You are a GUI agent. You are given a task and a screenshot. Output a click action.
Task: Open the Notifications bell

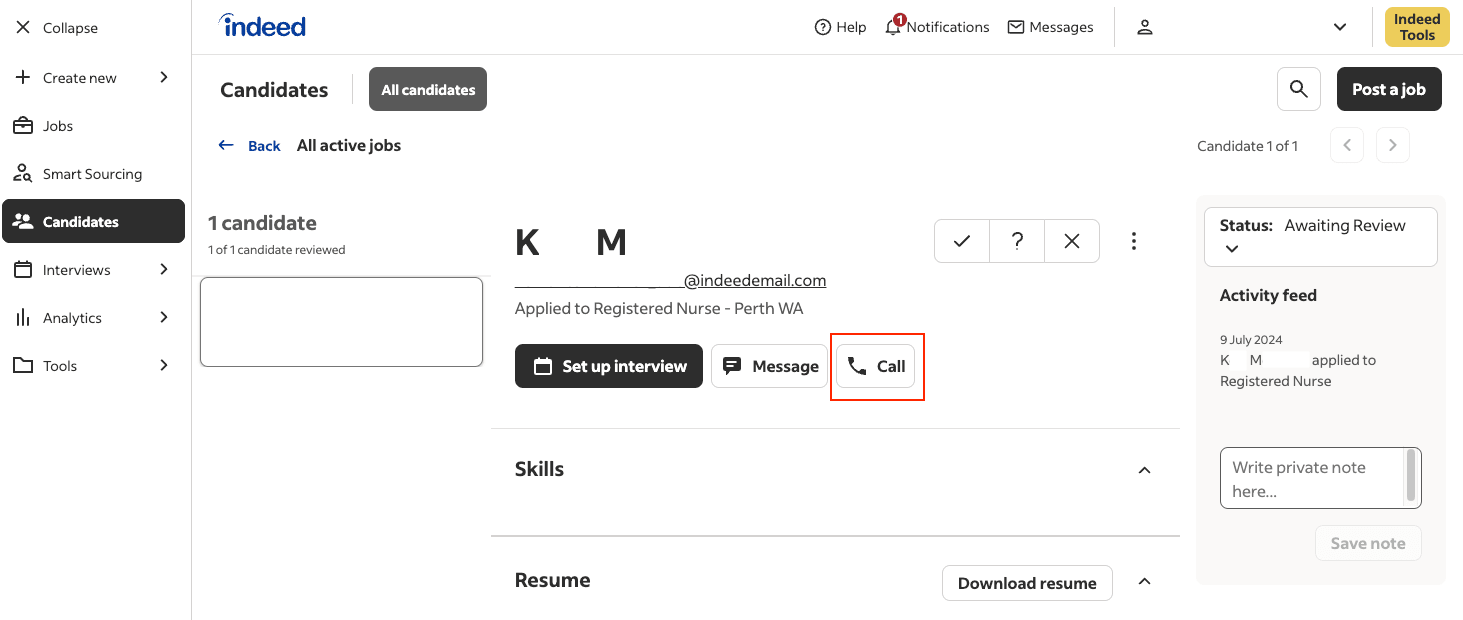[x=893, y=27]
